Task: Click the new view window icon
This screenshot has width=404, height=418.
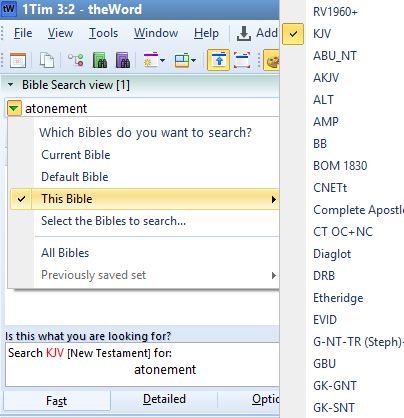Action: tap(151, 60)
